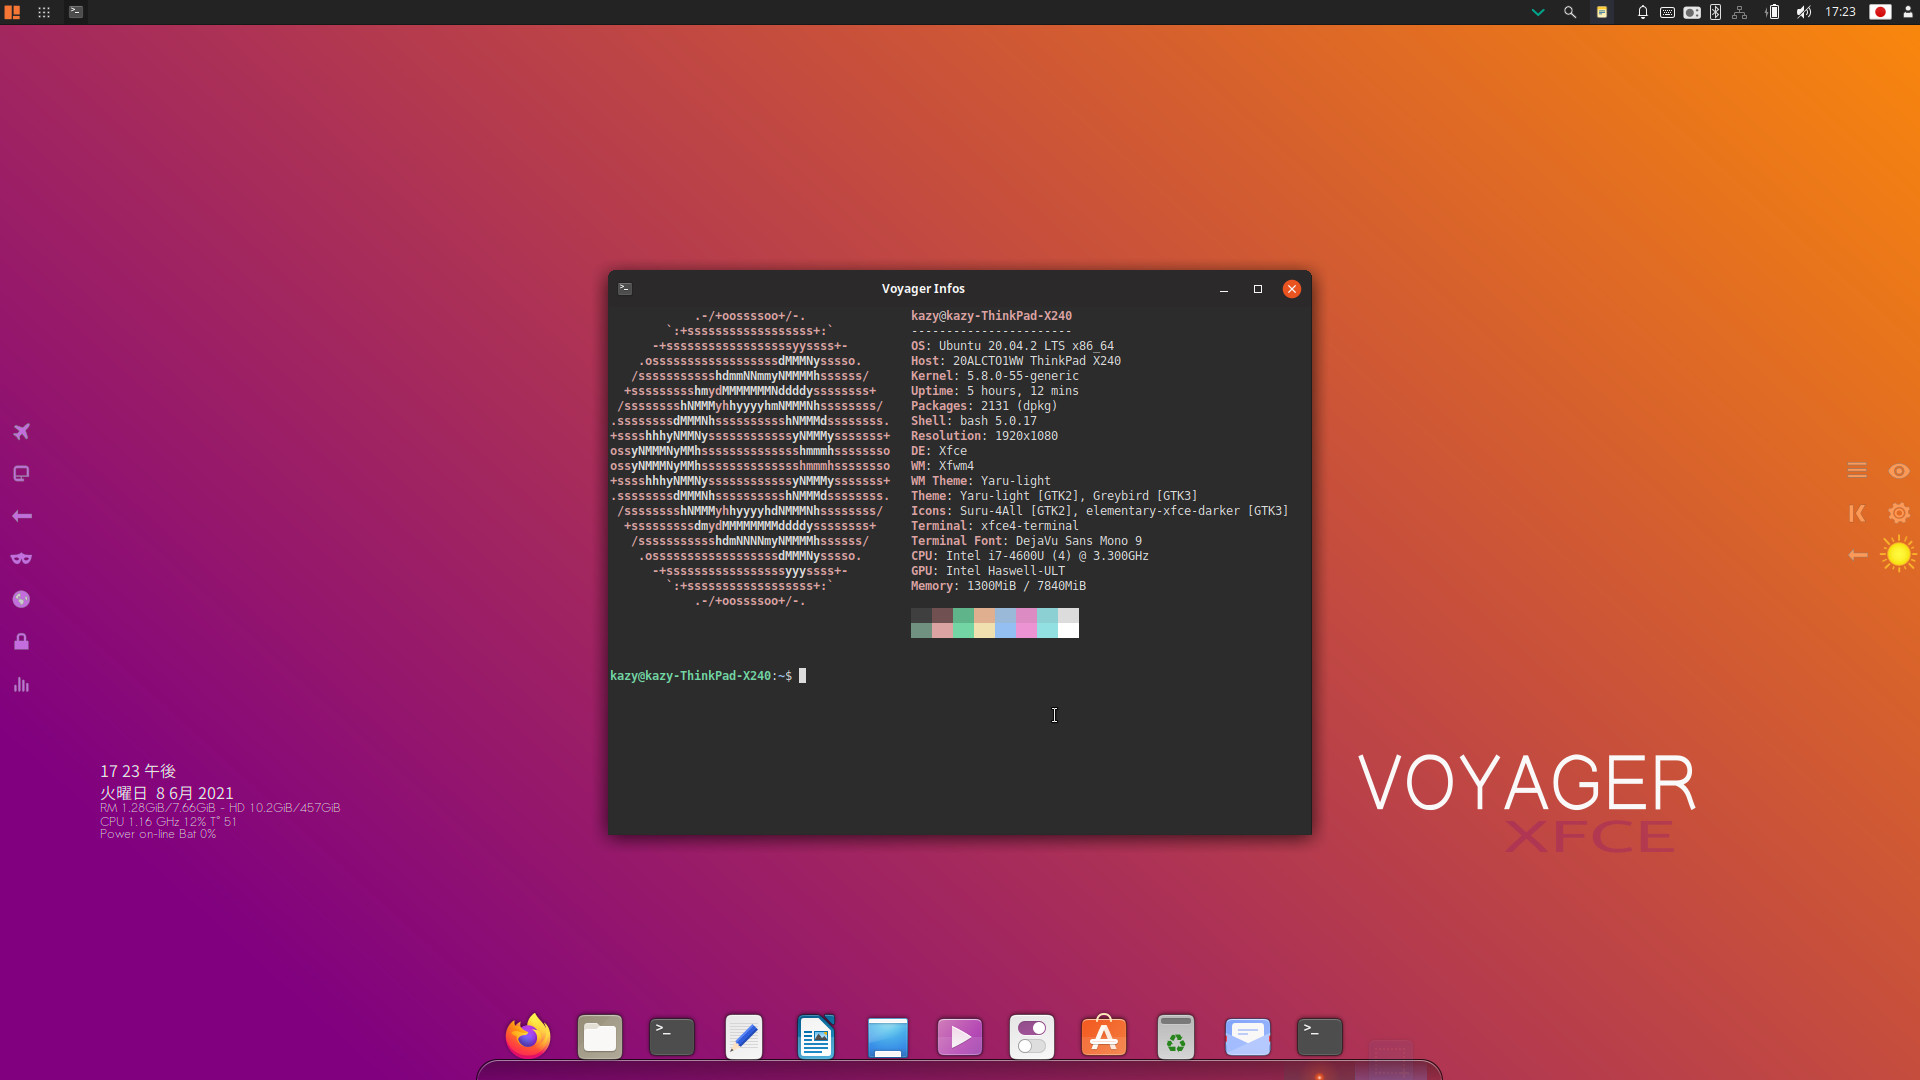Open the toggle-switch settings app in dock
Screen dimensions: 1920x1080
(x=1032, y=1037)
